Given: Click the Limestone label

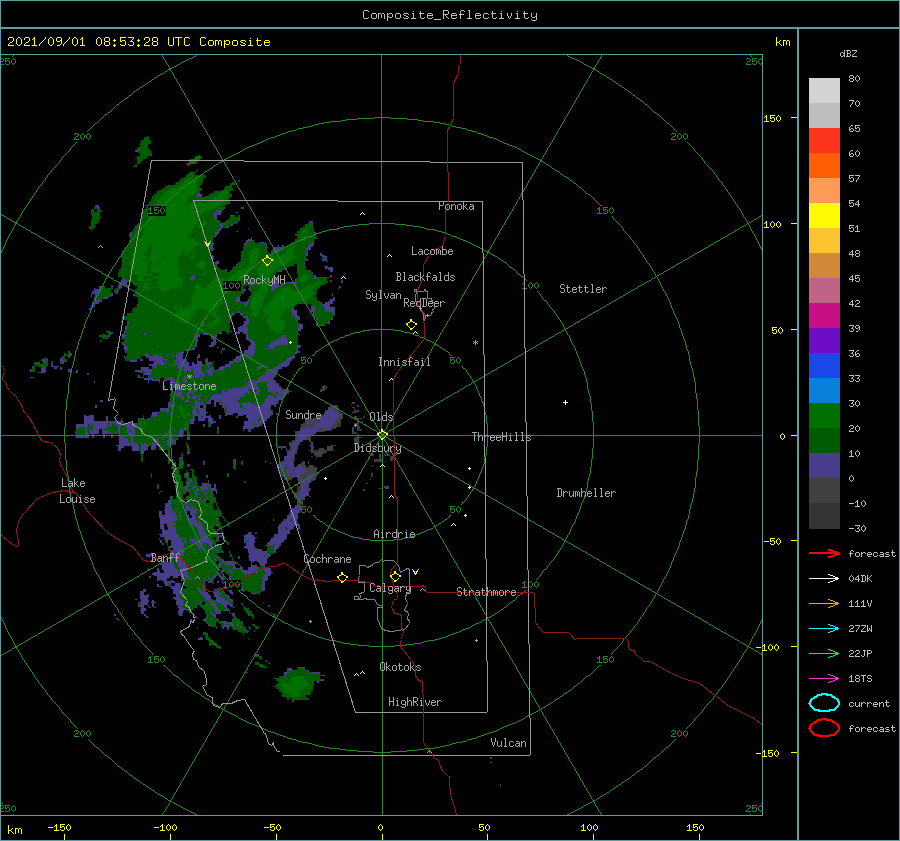Looking at the screenshot, I should tap(189, 386).
